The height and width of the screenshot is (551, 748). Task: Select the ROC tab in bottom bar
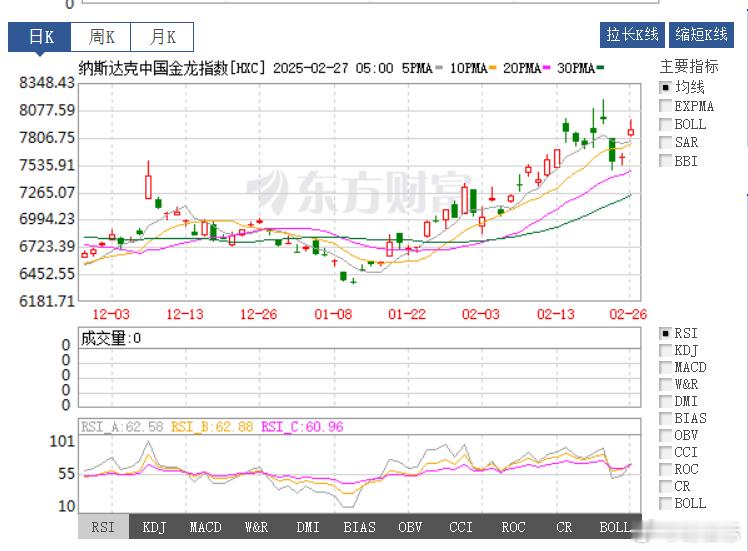click(x=513, y=527)
